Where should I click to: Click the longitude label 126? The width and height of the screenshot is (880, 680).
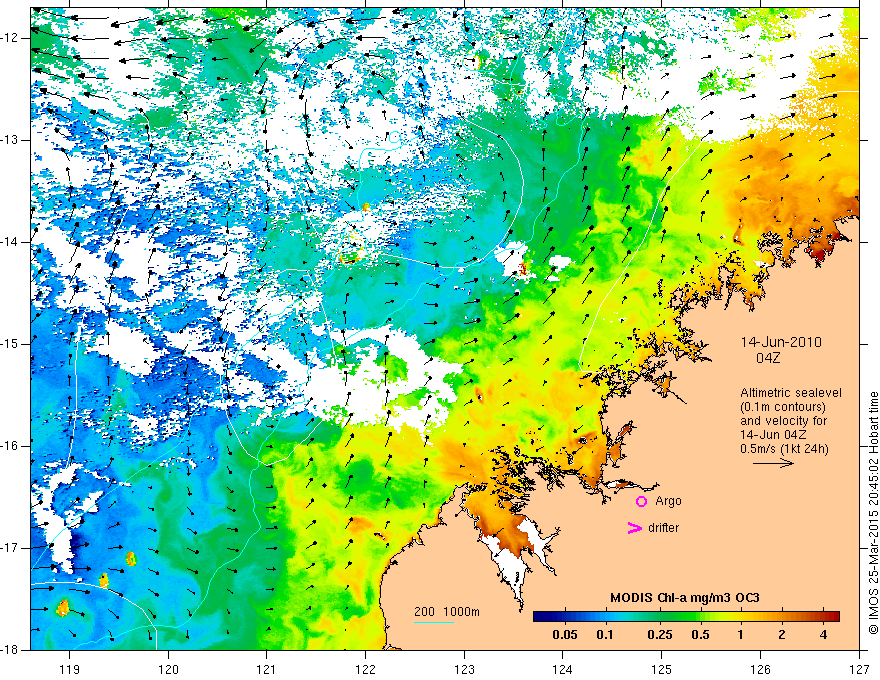click(760, 669)
